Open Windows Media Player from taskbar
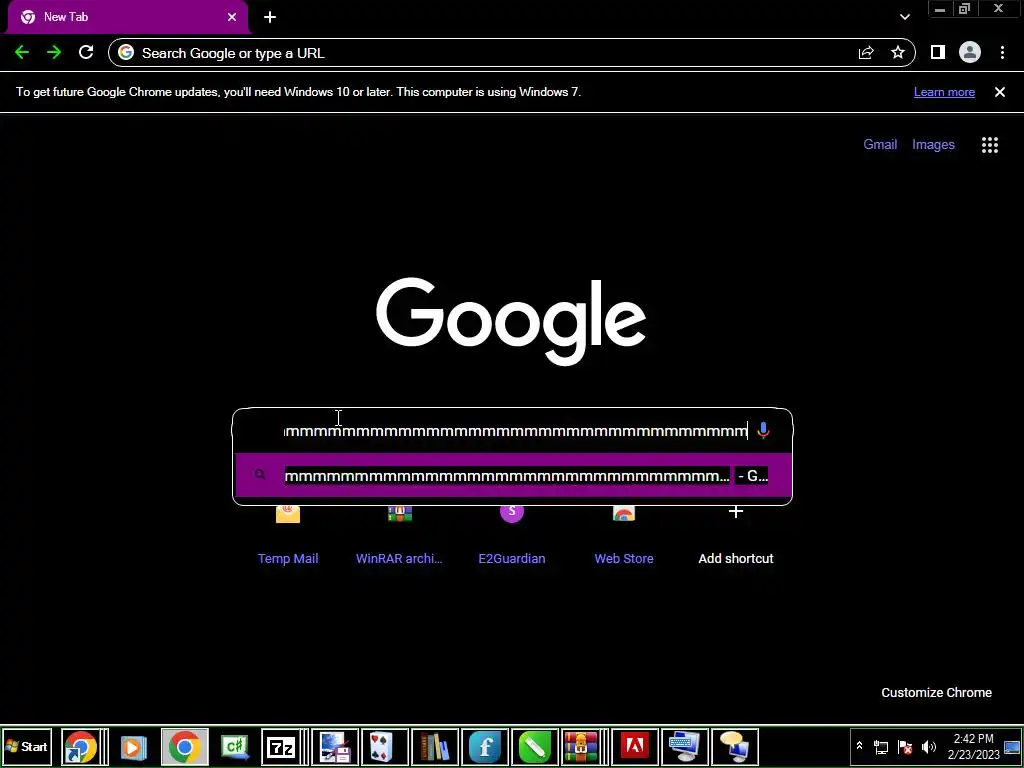 (133, 747)
